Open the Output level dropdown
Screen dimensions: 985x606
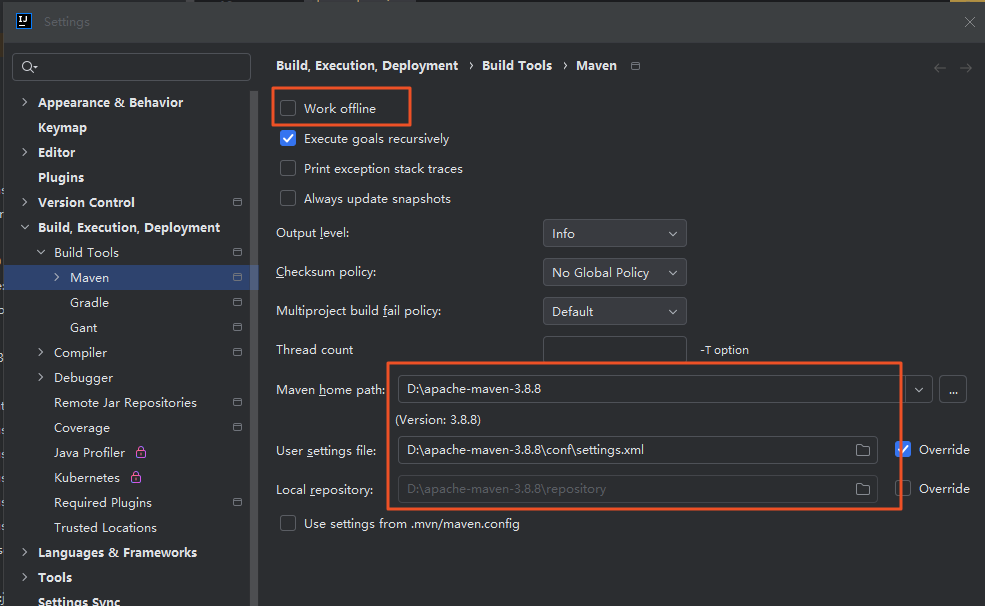pyautogui.click(x=614, y=234)
